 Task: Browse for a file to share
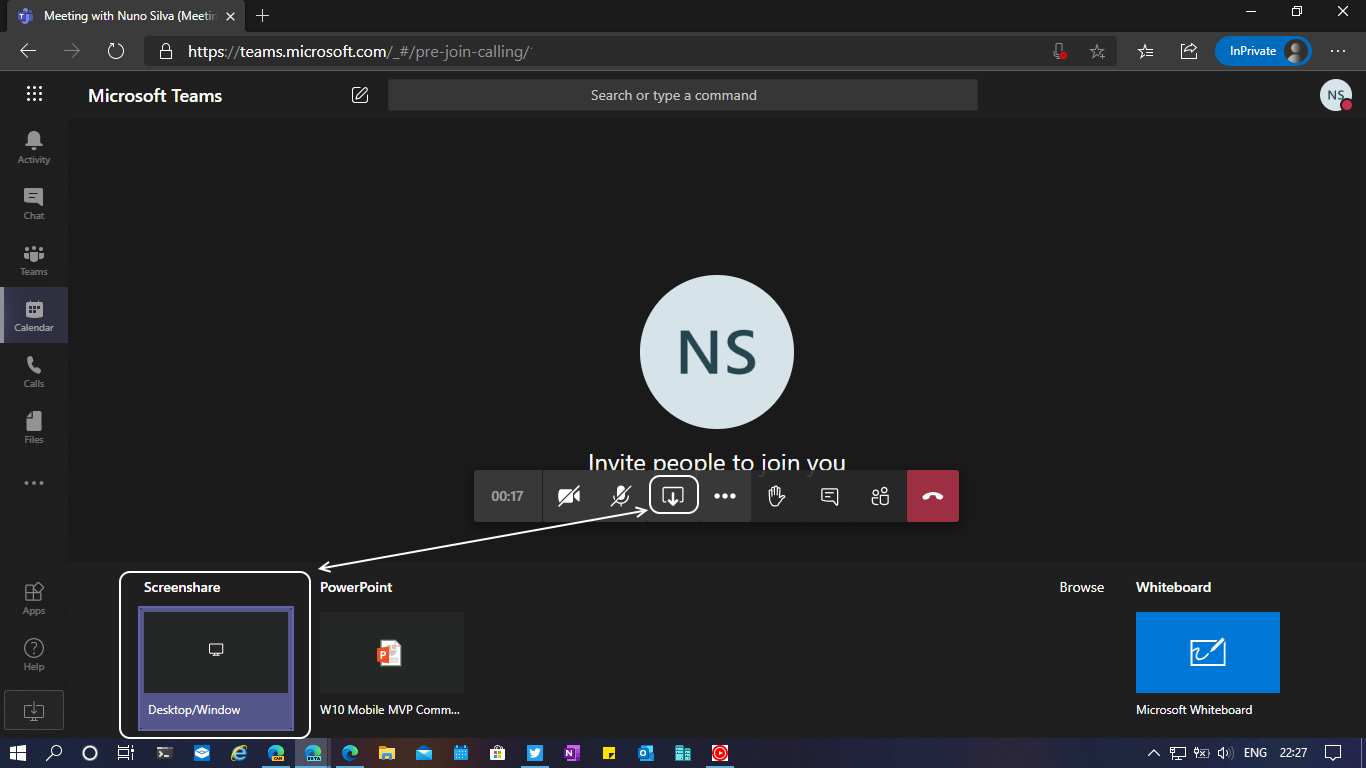1082,587
